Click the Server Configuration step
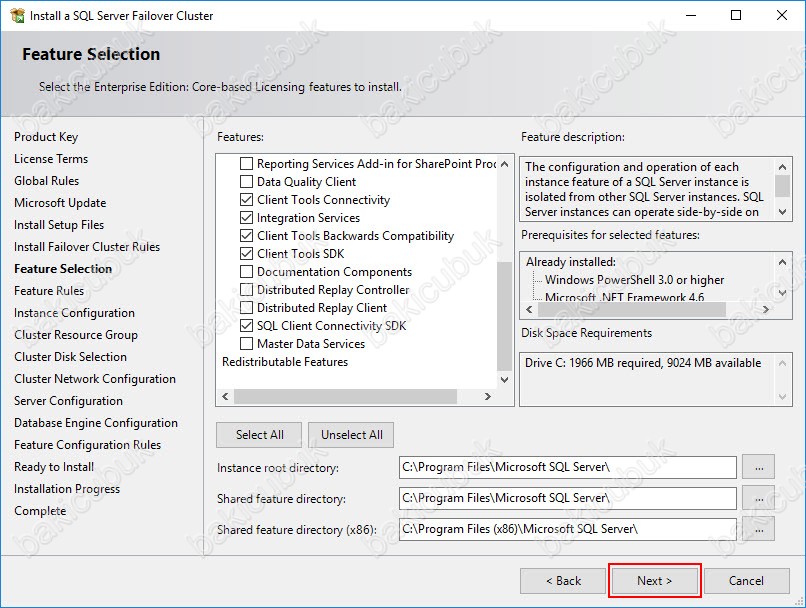The image size is (806, 608). click(x=68, y=401)
